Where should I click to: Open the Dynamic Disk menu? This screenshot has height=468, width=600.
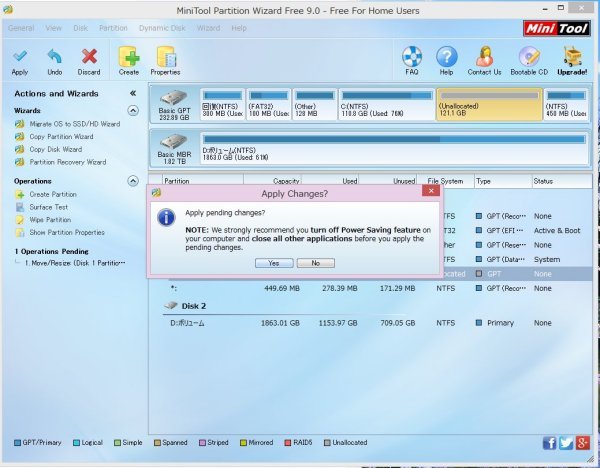tap(162, 28)
